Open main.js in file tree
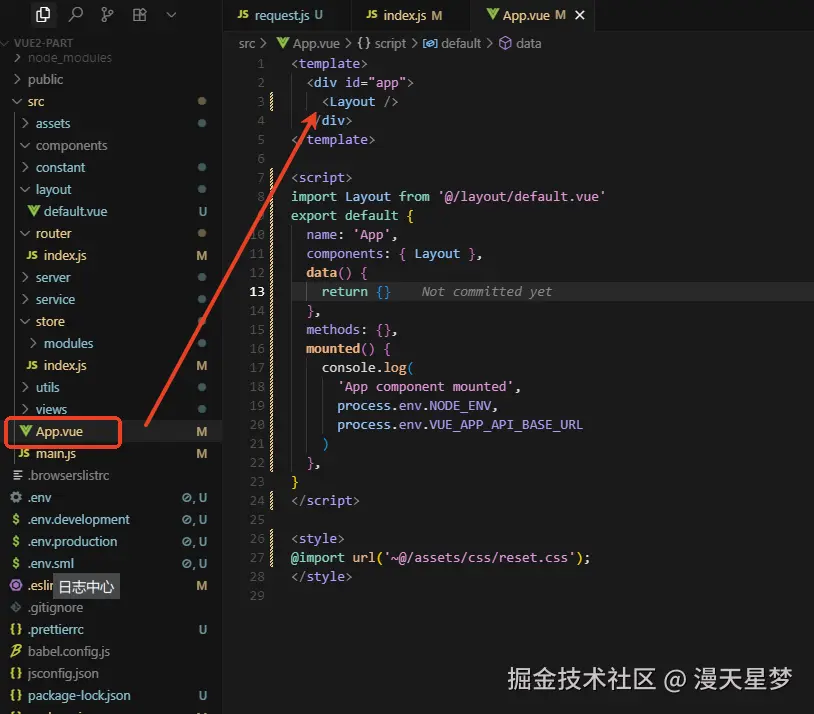This screenshot has height=714, width=814. coord(56,453)
